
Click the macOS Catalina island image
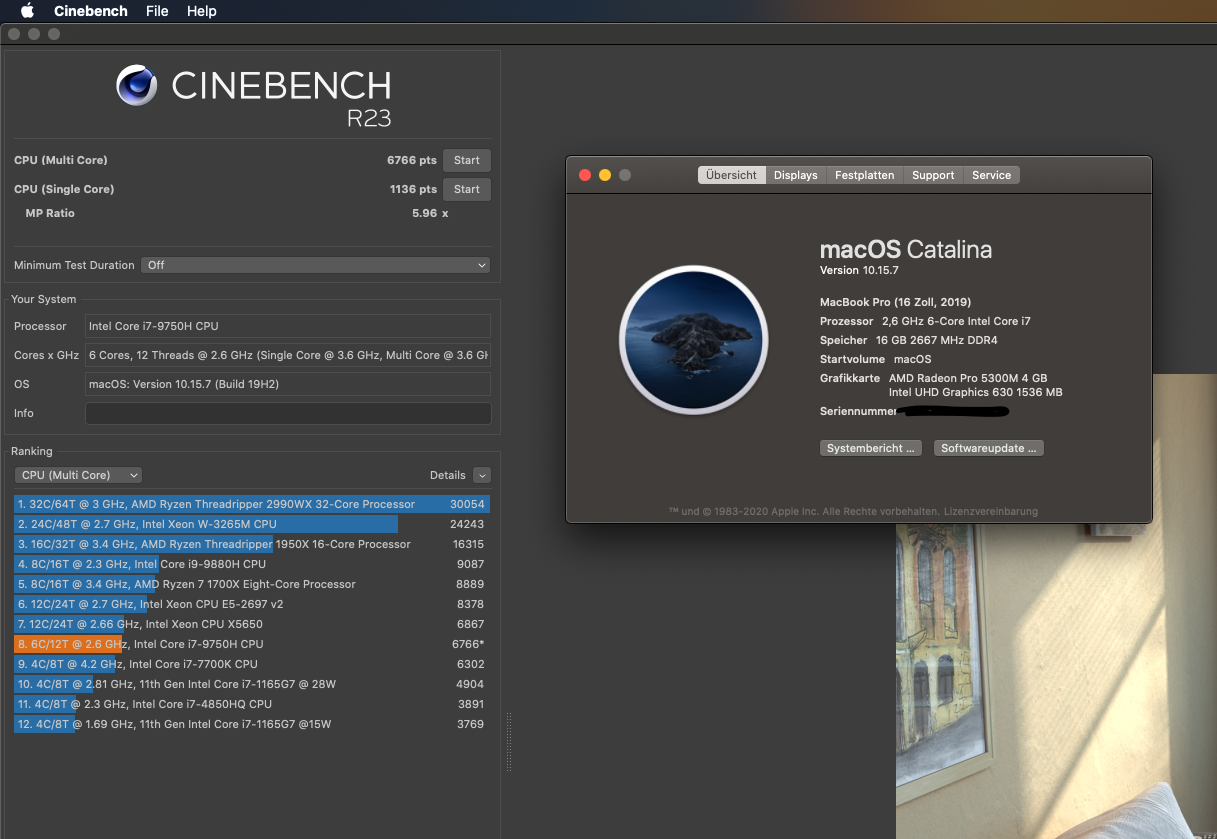694,340
